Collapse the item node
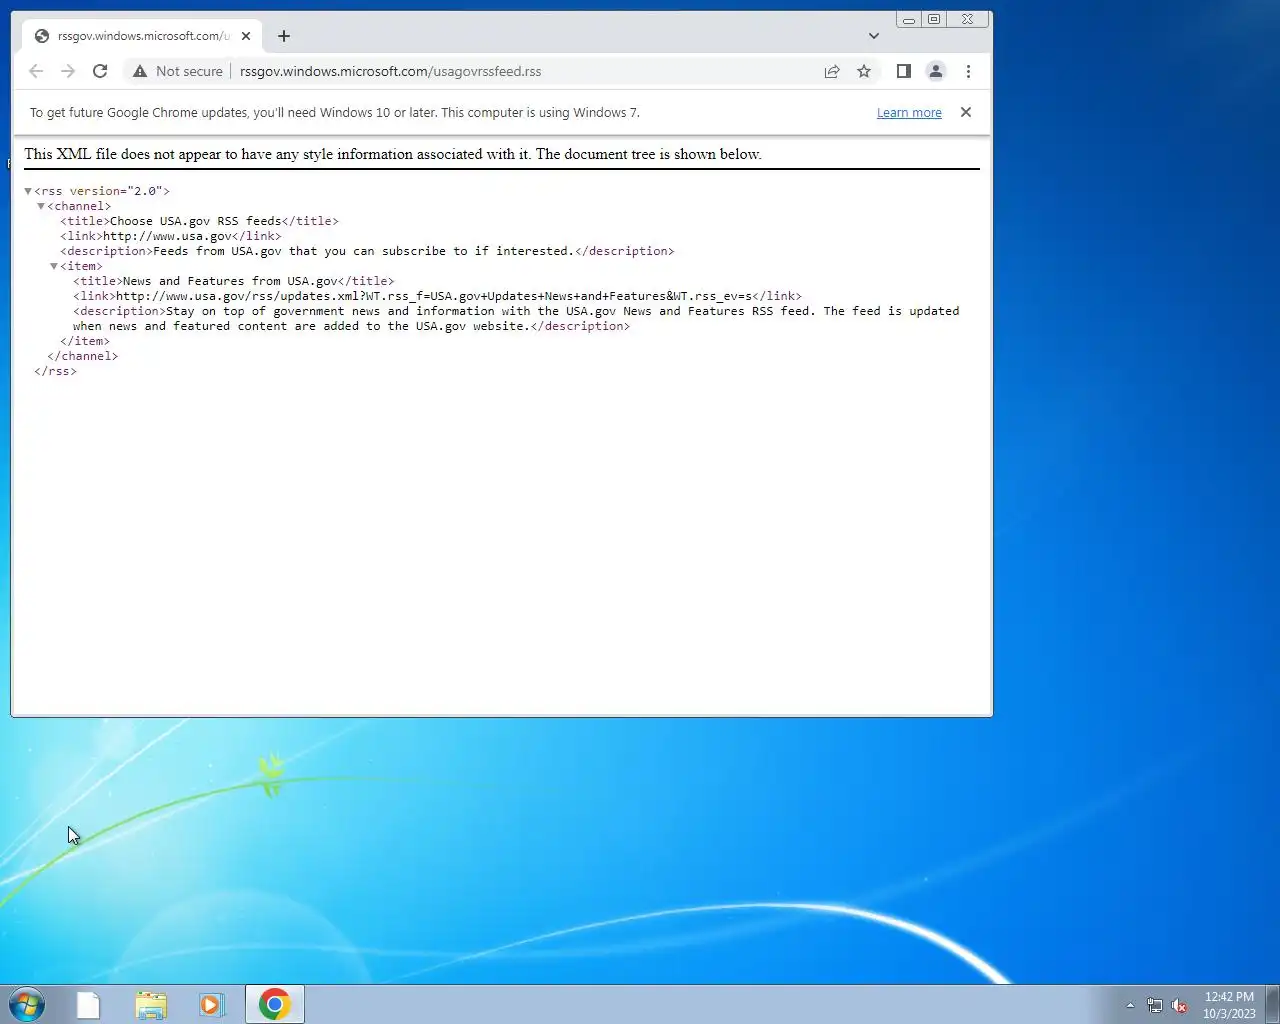 click(x=54, y=266)
